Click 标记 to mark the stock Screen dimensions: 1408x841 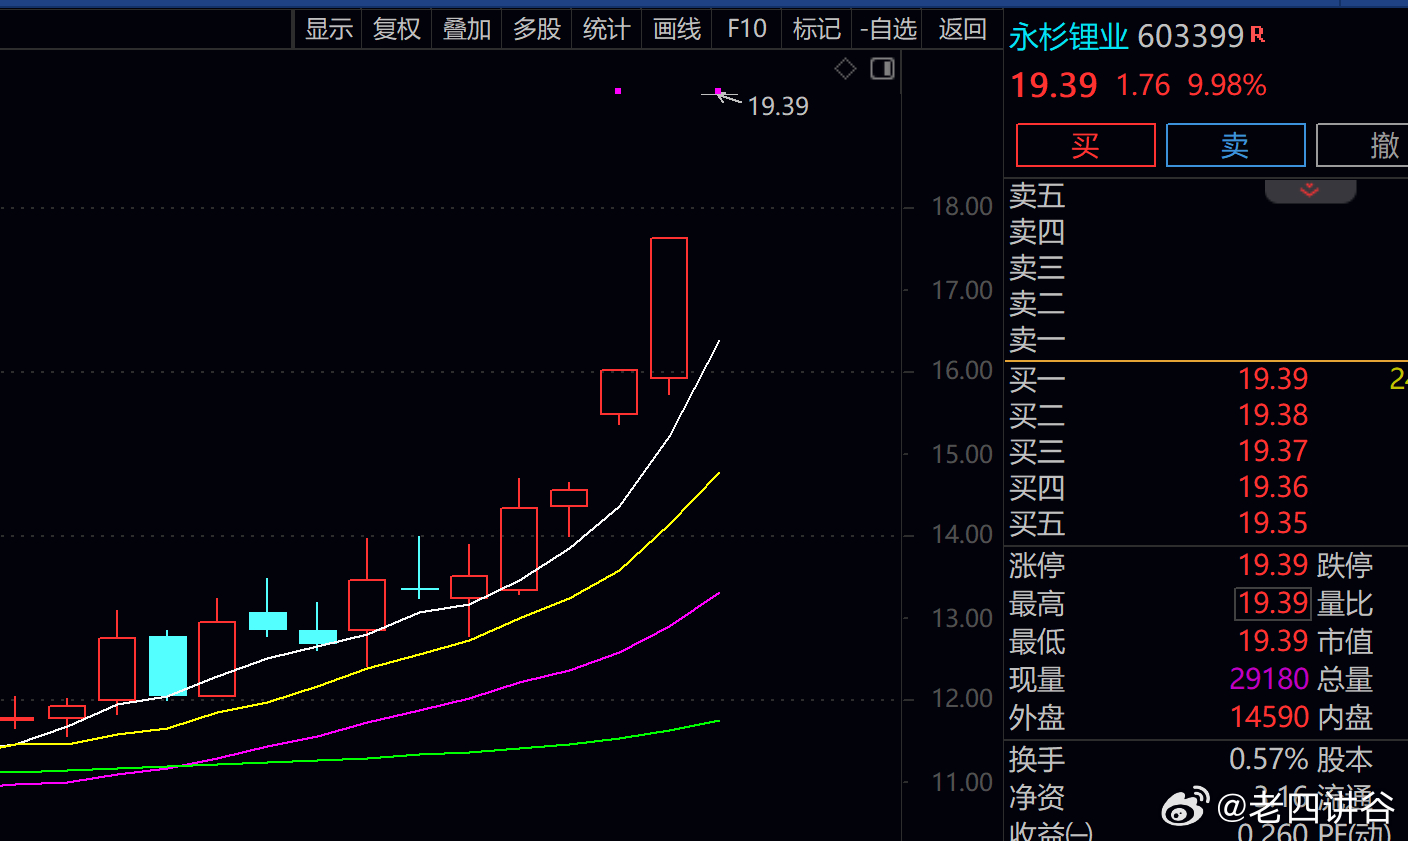(817, 29)
